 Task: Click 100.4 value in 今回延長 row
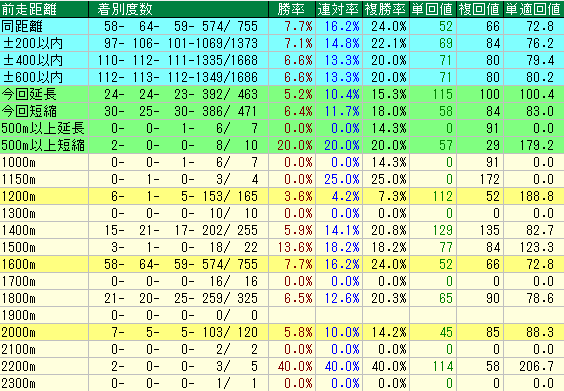tap(537, 94)
